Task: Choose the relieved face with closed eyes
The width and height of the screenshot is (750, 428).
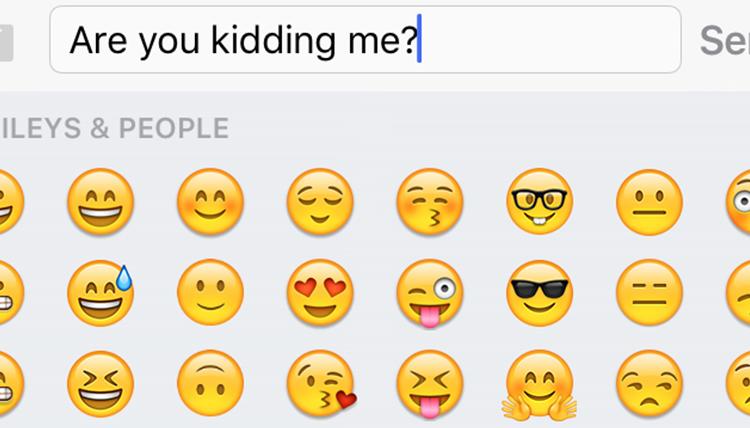Action: (320, 201)
